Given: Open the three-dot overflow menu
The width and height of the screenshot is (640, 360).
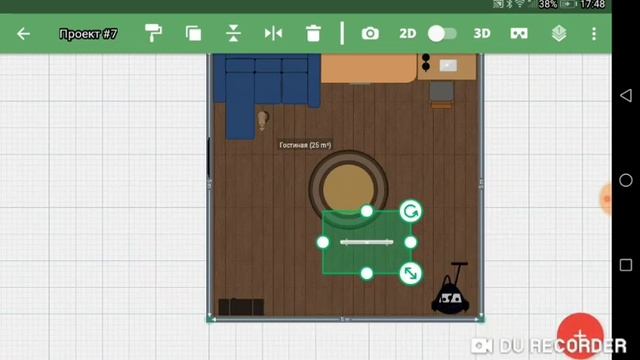Looking at the screenshot, I should 594,33.
